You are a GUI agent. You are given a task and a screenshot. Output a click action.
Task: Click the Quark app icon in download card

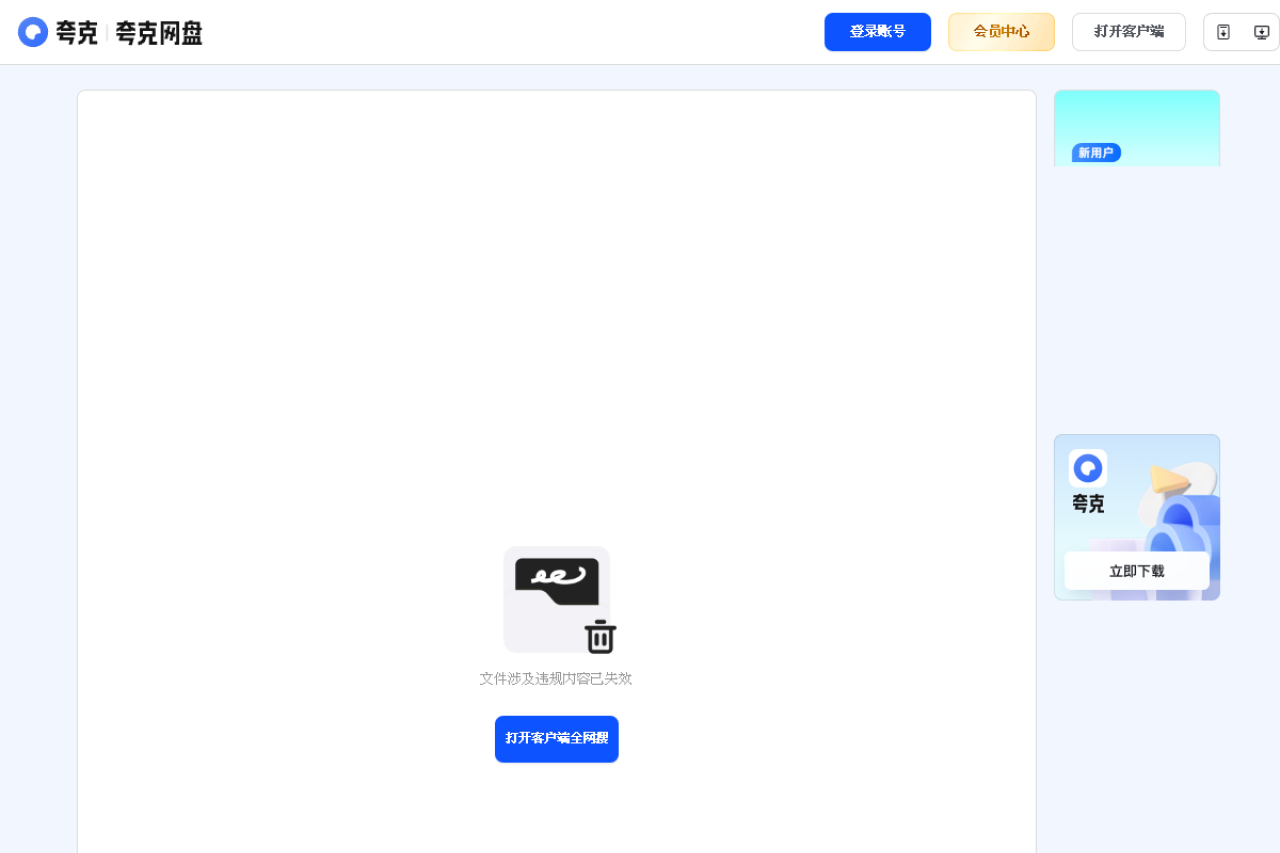[1087, 468]
